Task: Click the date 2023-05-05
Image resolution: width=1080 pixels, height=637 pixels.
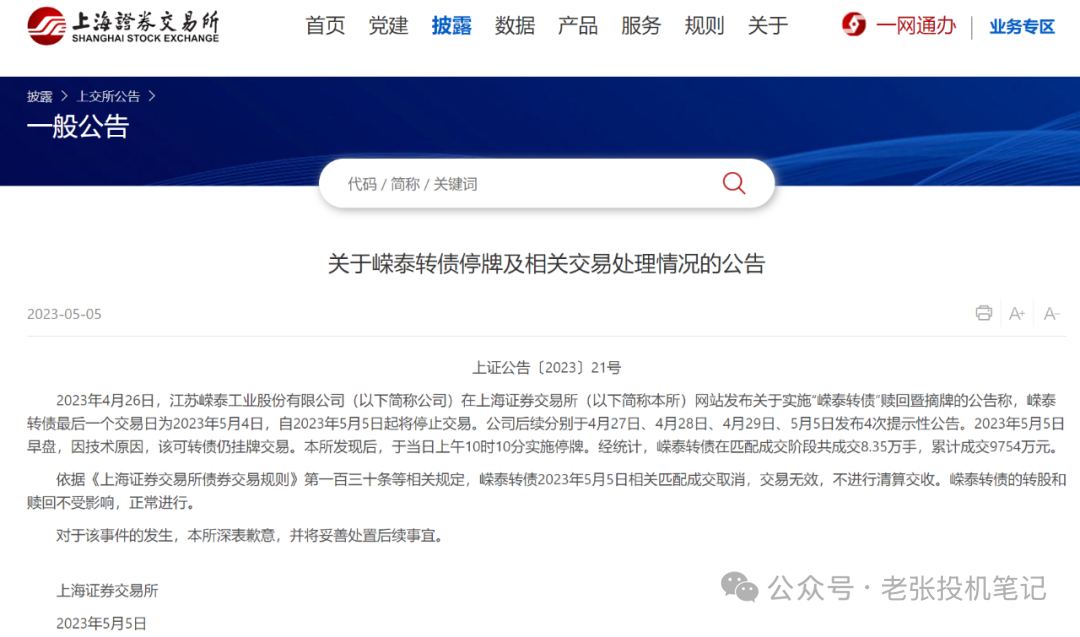Action: pyautogui.click(x=64, y=314)
